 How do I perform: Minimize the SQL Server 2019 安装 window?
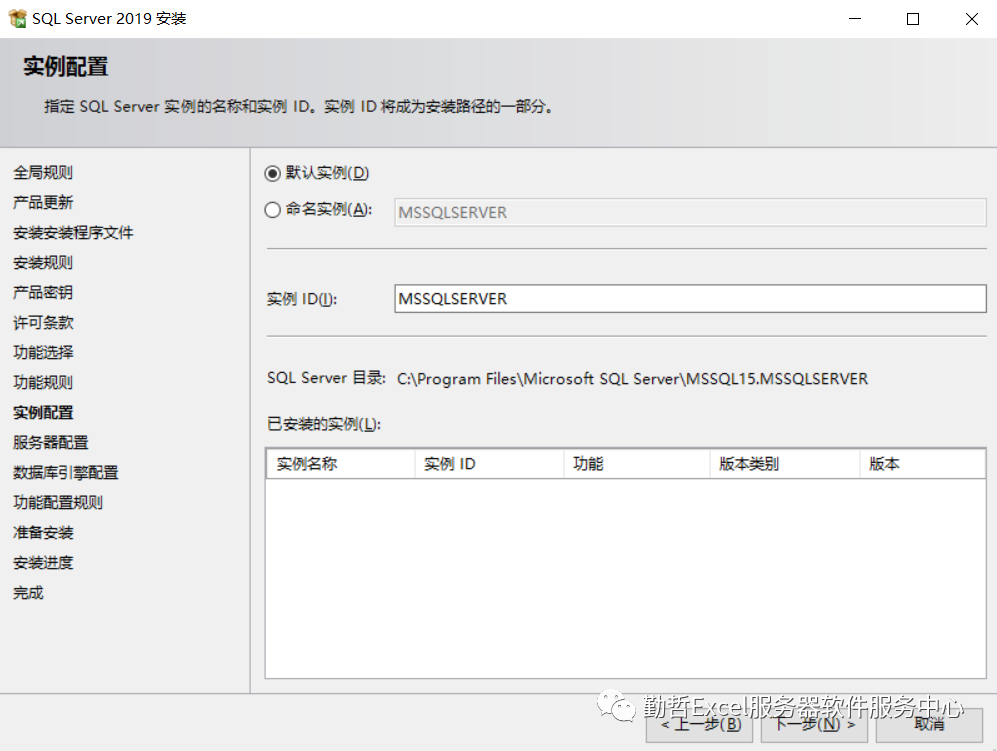tap(855, 18)
